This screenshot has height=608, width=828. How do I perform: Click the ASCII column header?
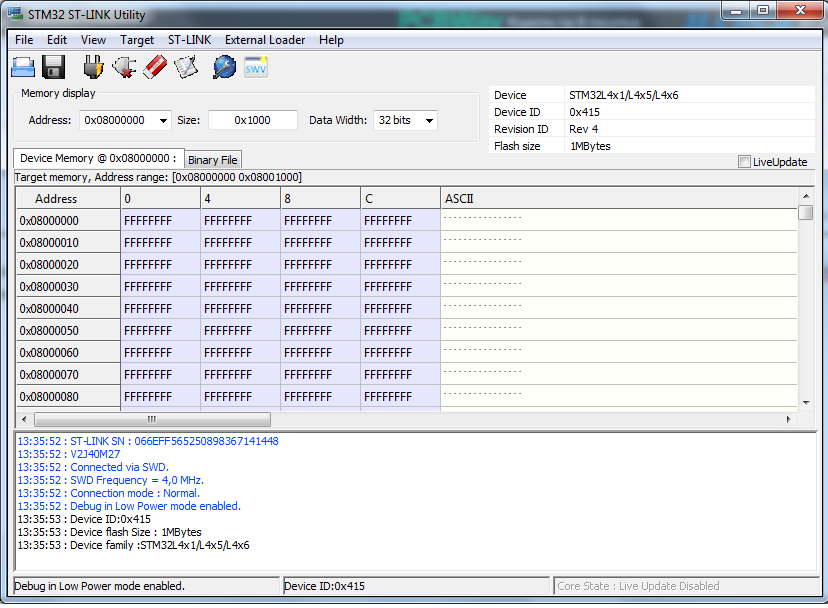[x=618, y=199]
